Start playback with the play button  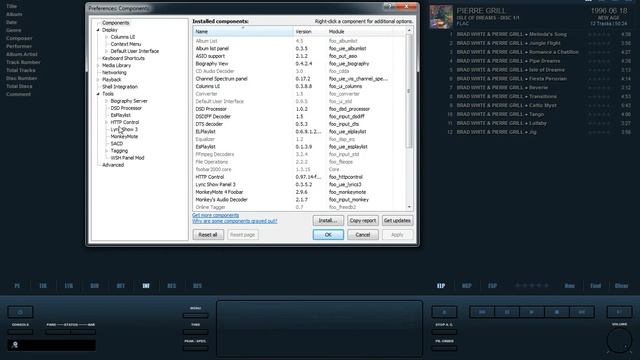pos(531,312)
